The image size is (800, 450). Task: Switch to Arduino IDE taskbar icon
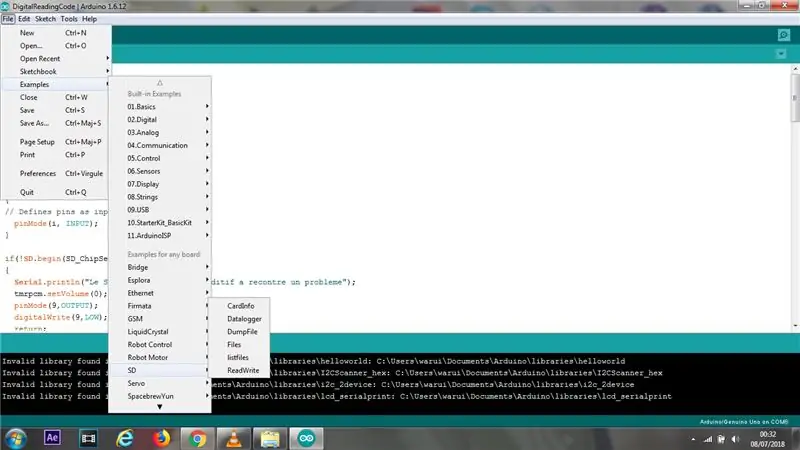coord(306,438)
